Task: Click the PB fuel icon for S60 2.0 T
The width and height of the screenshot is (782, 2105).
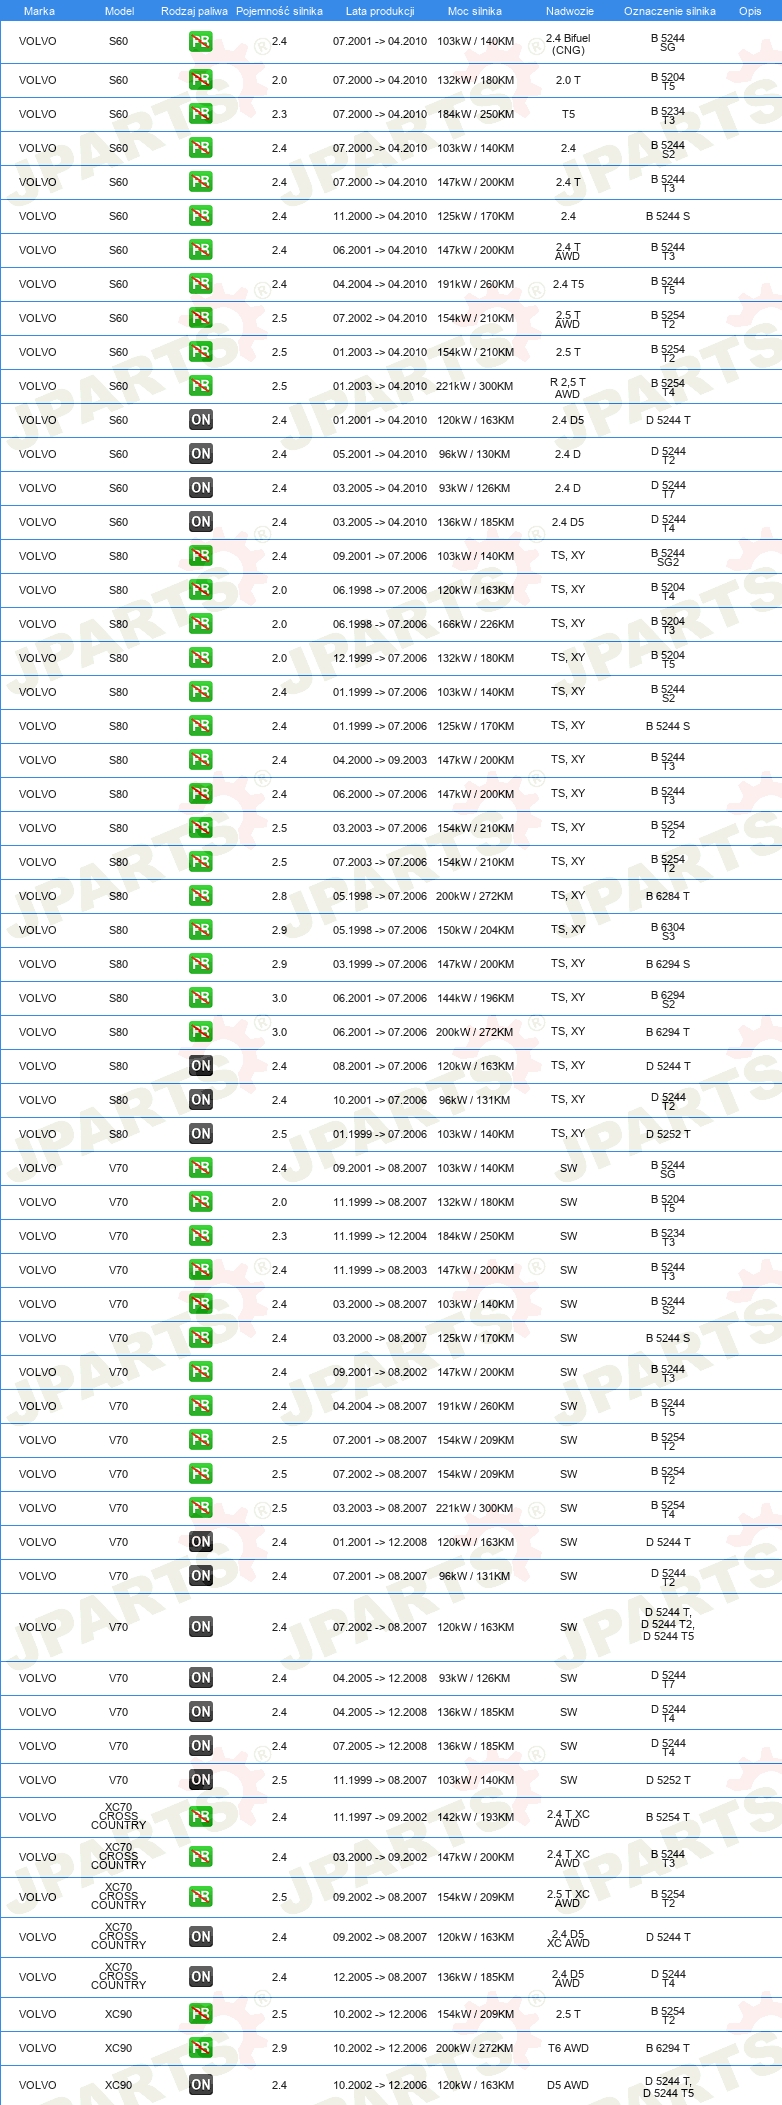Action: click(201, 80)
